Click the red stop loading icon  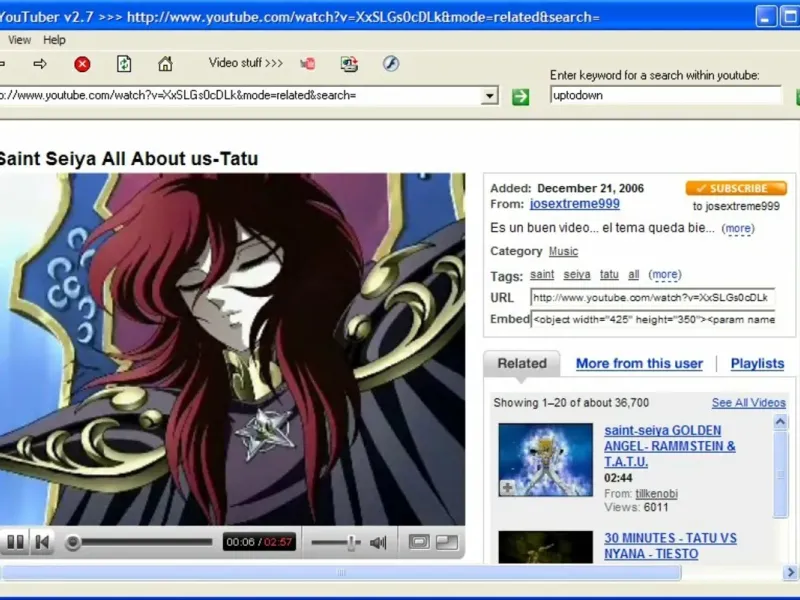pos(82,64)
